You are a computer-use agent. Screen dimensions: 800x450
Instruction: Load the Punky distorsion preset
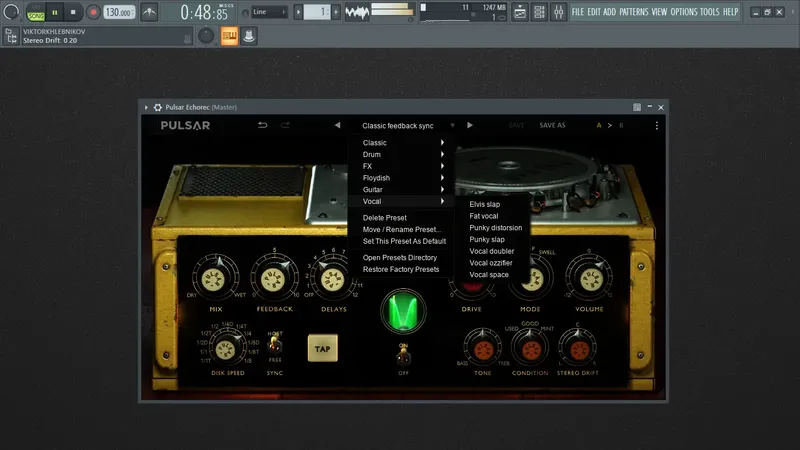(493, 228)
